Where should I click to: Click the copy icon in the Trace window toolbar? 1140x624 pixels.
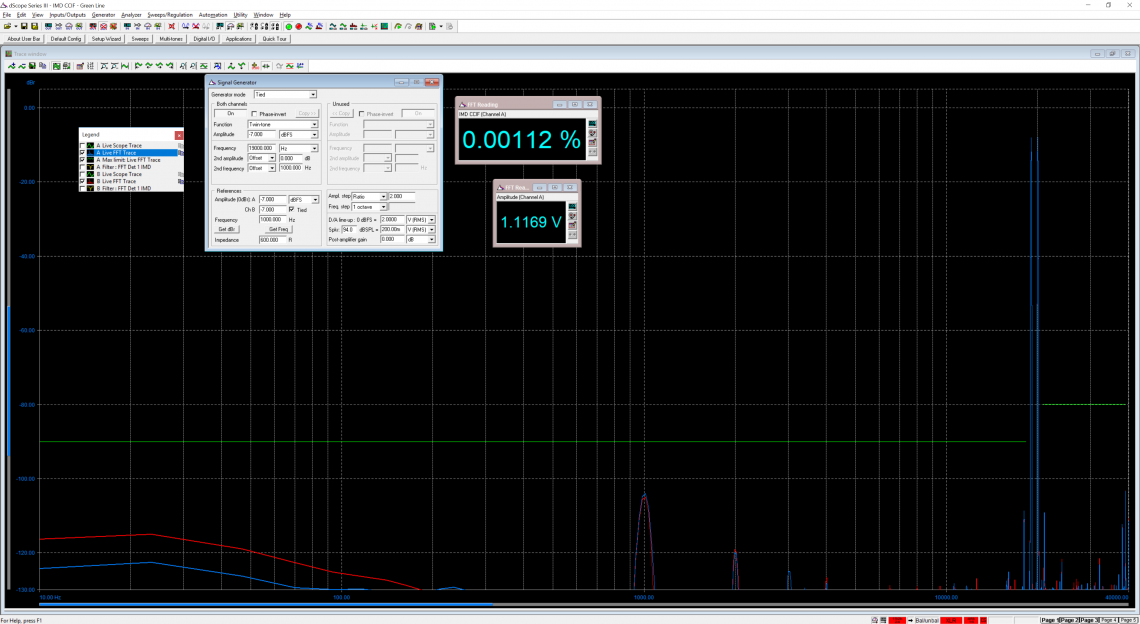43,66
